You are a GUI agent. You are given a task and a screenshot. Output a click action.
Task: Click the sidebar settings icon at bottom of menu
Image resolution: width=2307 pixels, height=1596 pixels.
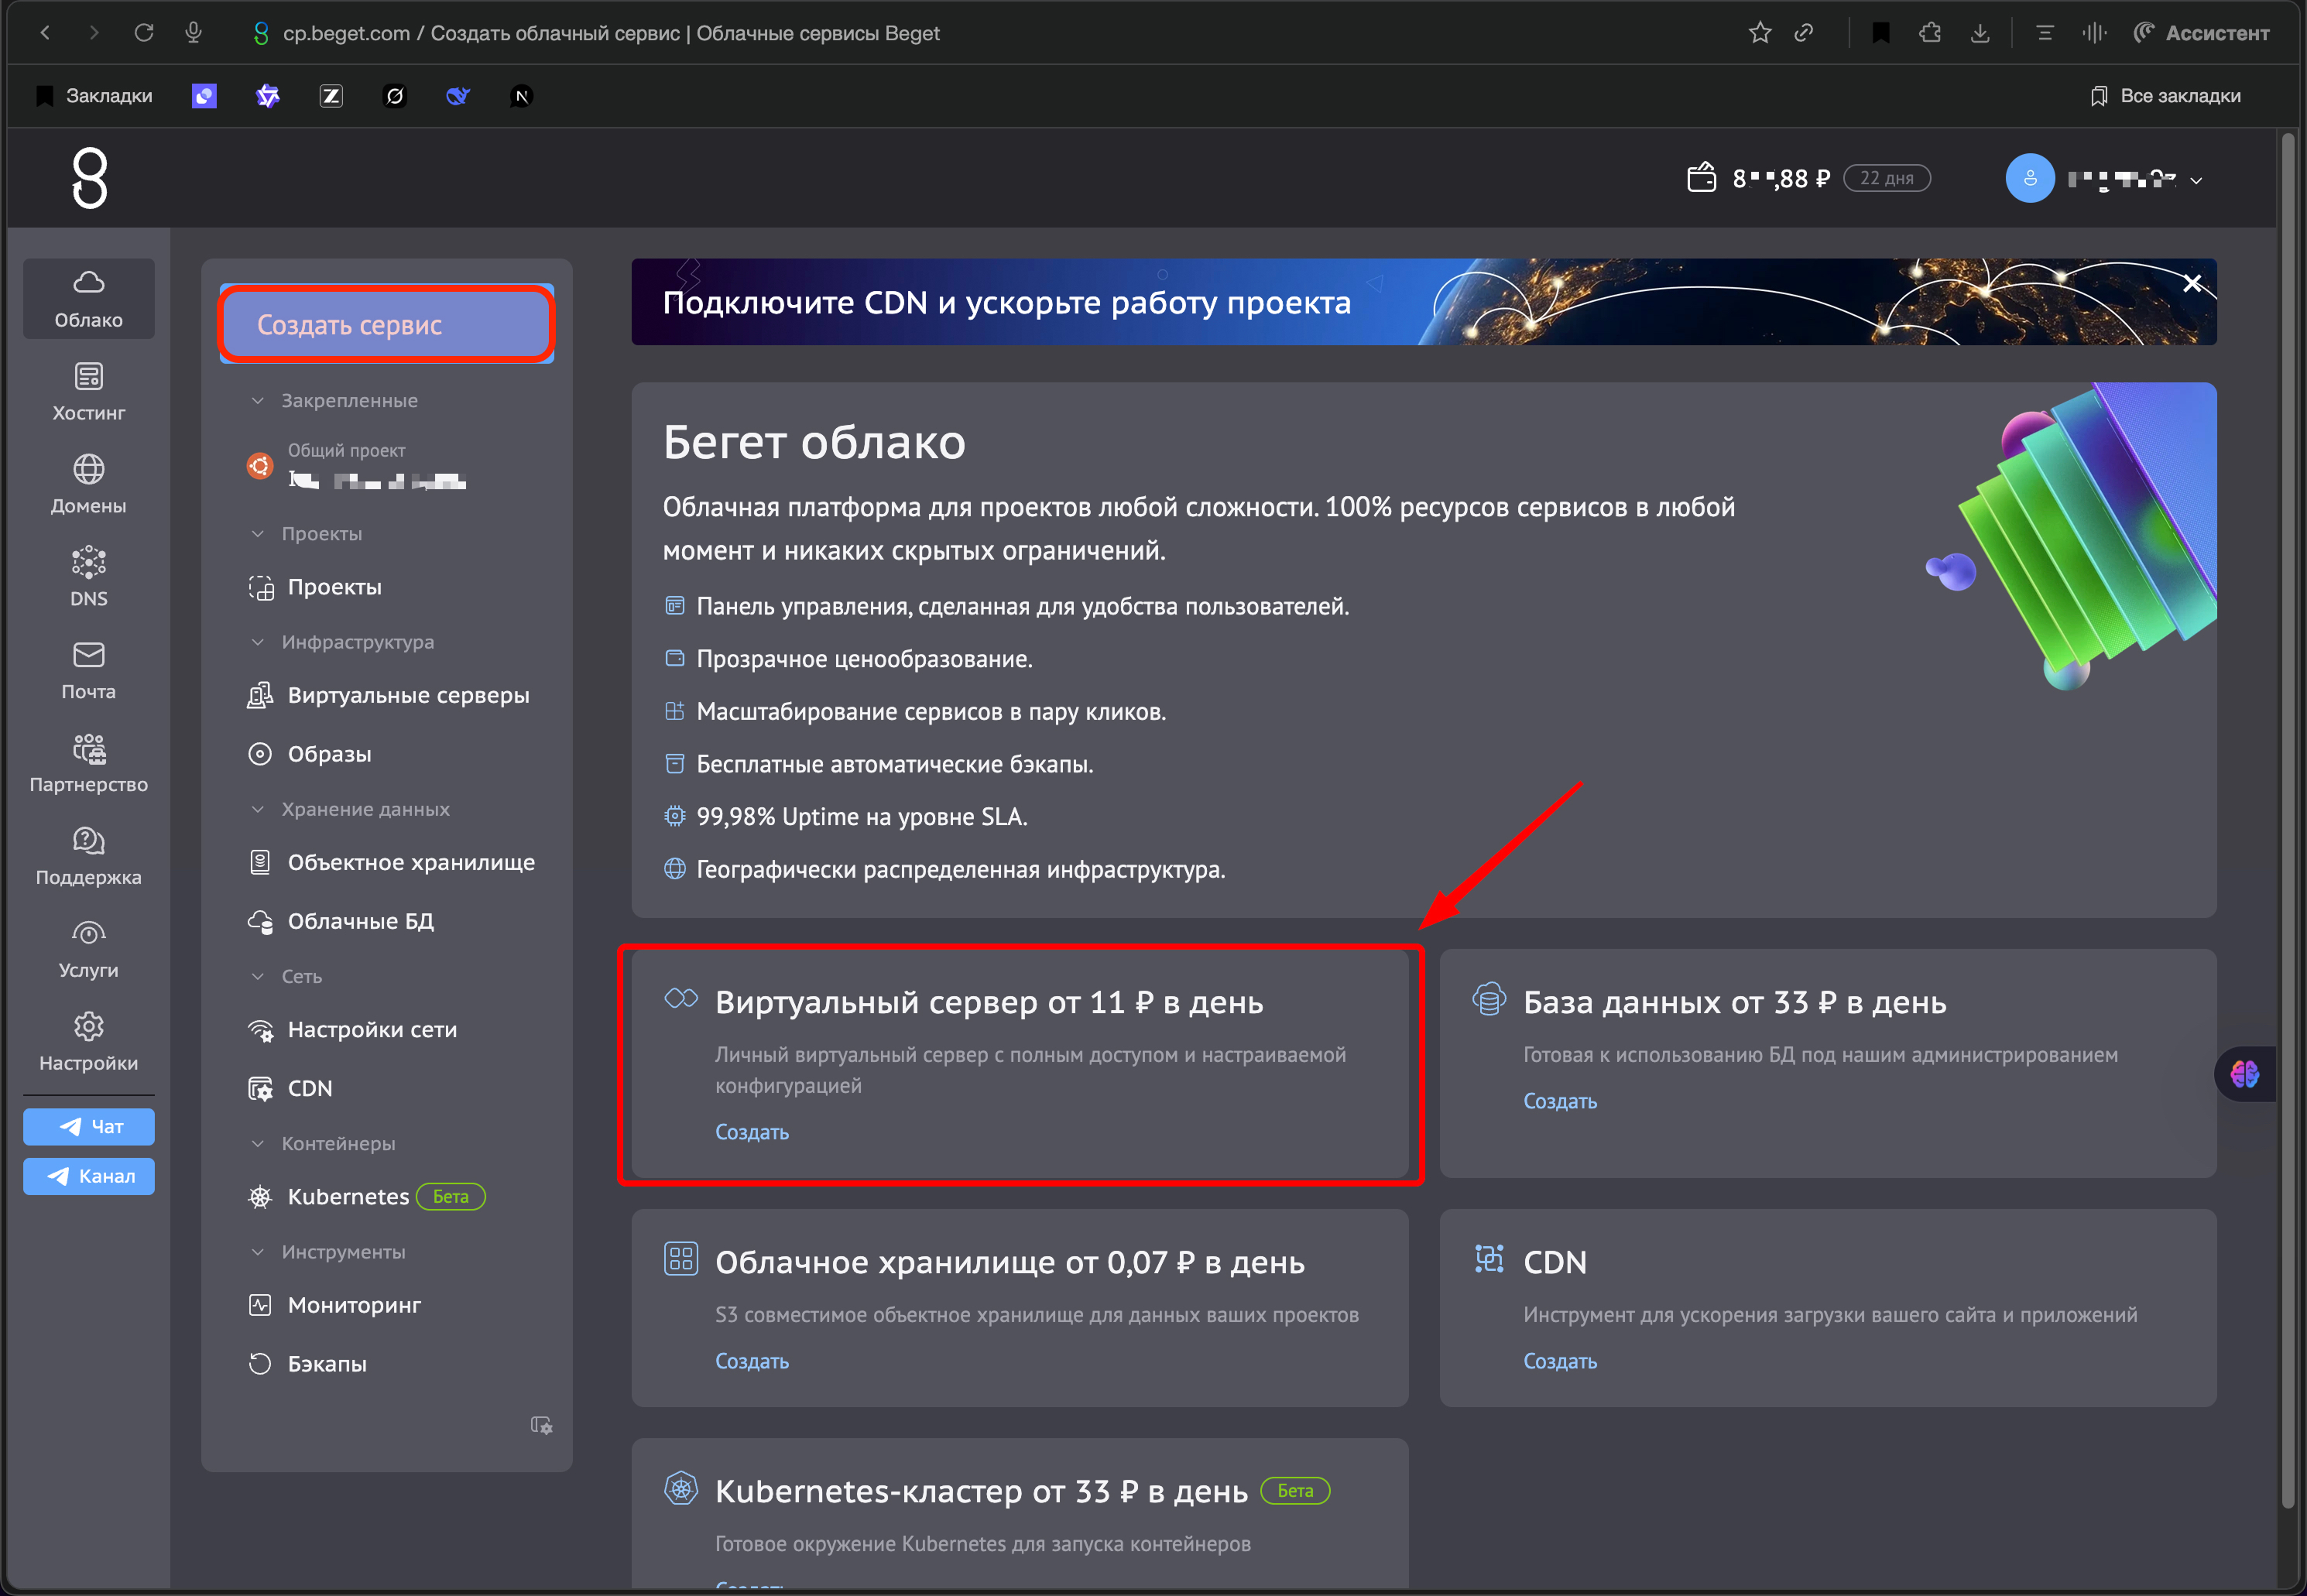tap(541, 1425)
